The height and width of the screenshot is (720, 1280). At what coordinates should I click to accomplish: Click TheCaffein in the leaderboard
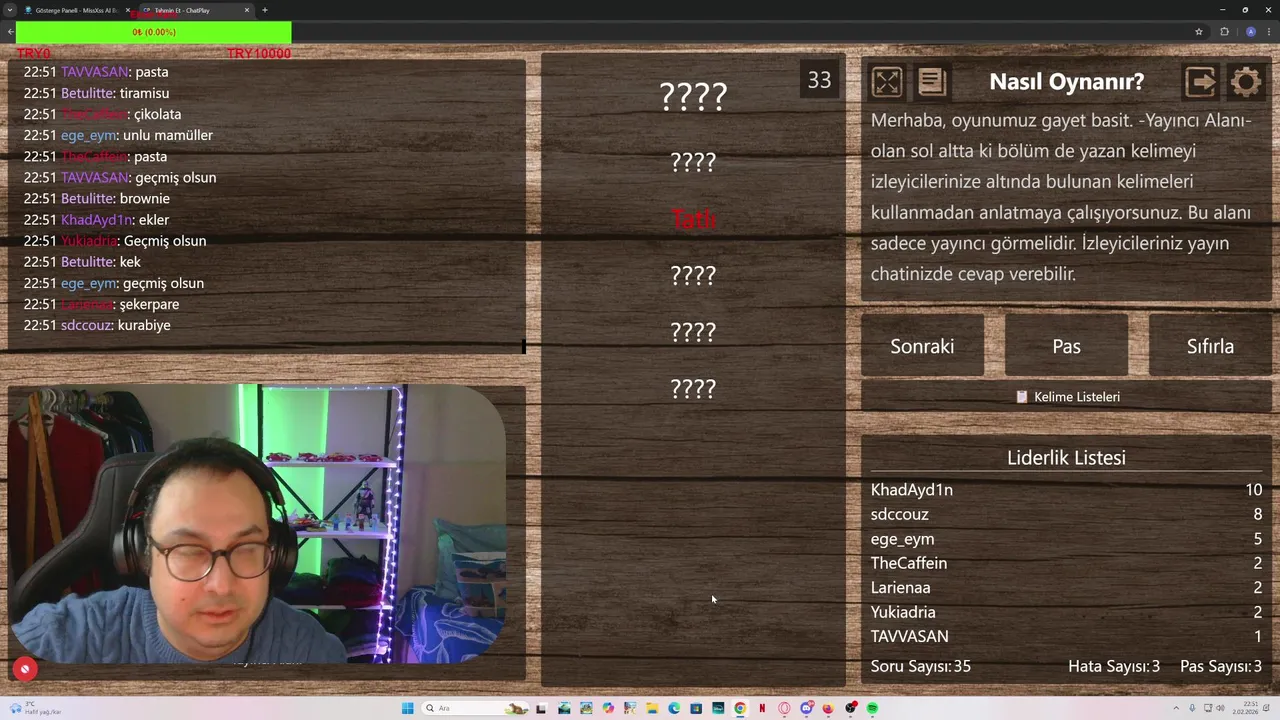click(908, 563)
